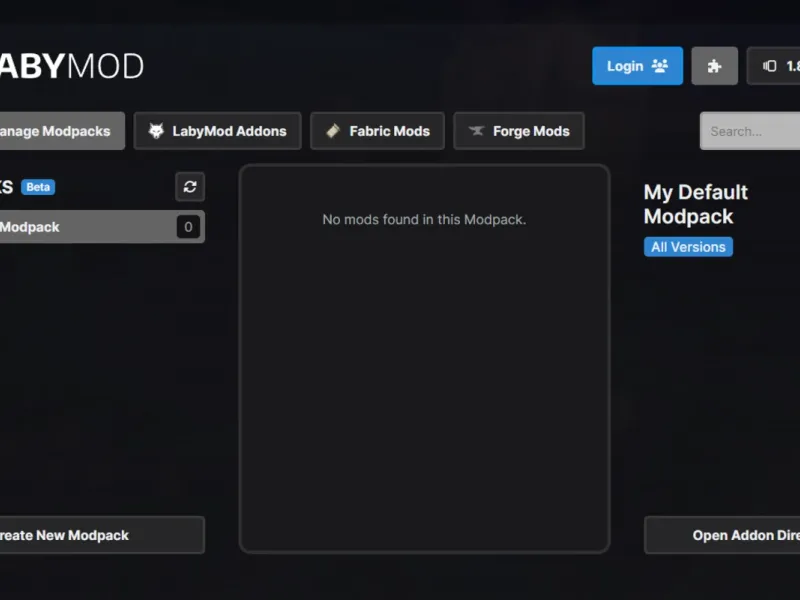Select the Modpack list entry
The width and height of the screenshot is (800, 600).
pos(102,227)
